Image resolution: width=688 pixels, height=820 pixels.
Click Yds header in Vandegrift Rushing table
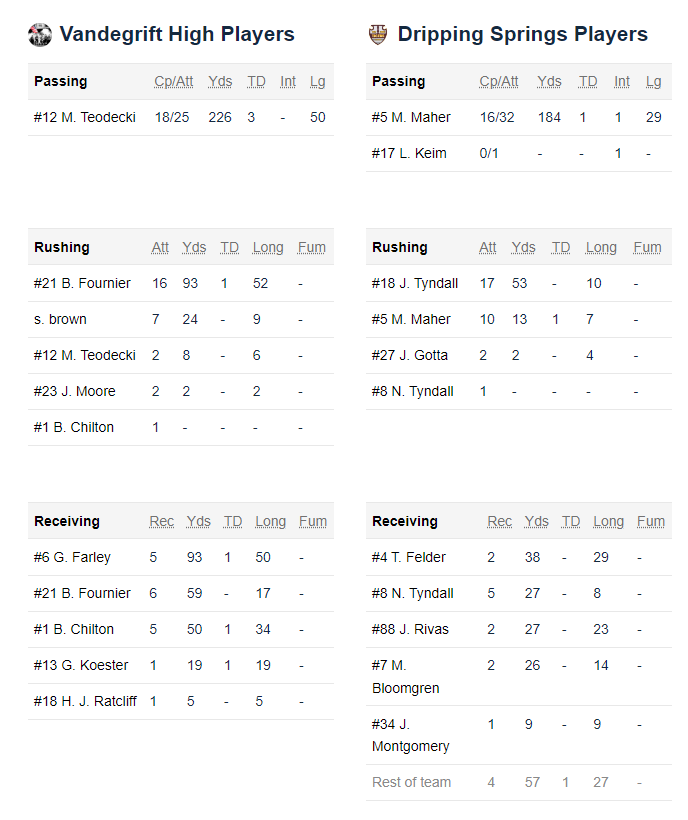pos(194,247)
